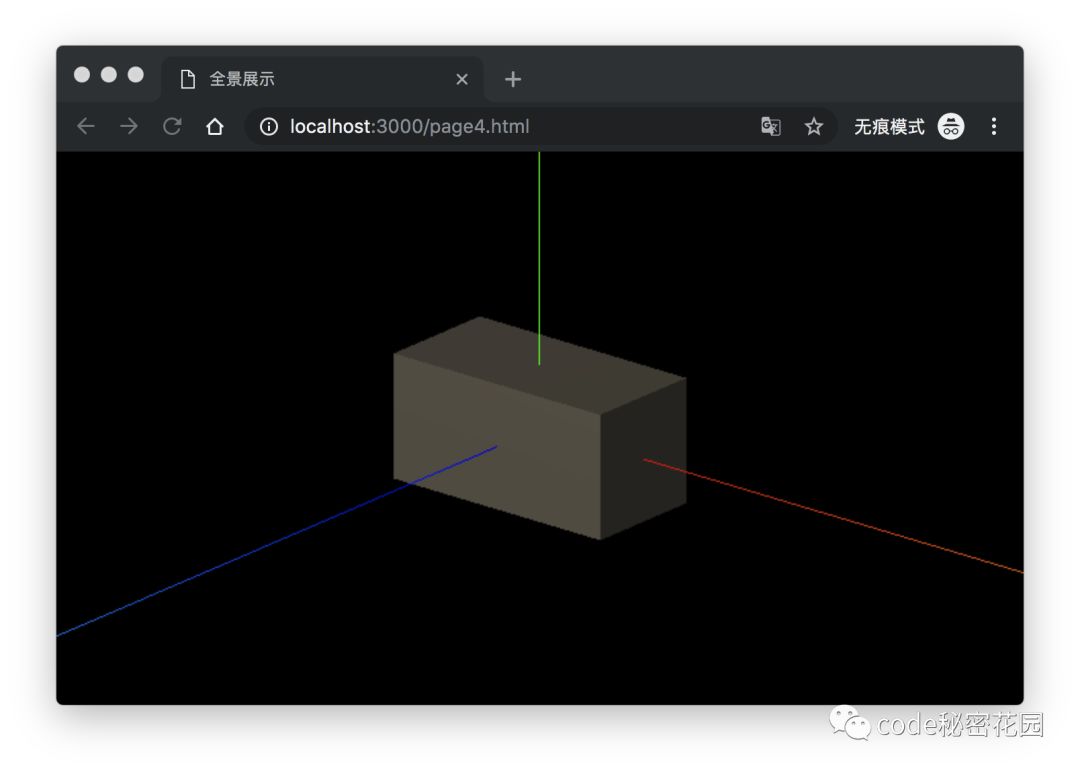The image size is (1080, 772).
Task: Click the red close window button
Action: (82, 74)
